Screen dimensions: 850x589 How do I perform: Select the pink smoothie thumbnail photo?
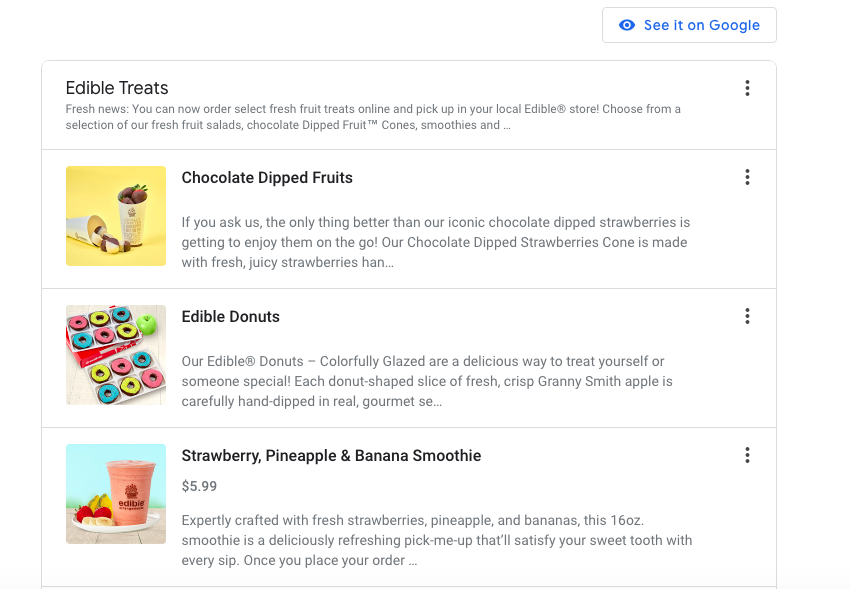click(x=115, y=493)
